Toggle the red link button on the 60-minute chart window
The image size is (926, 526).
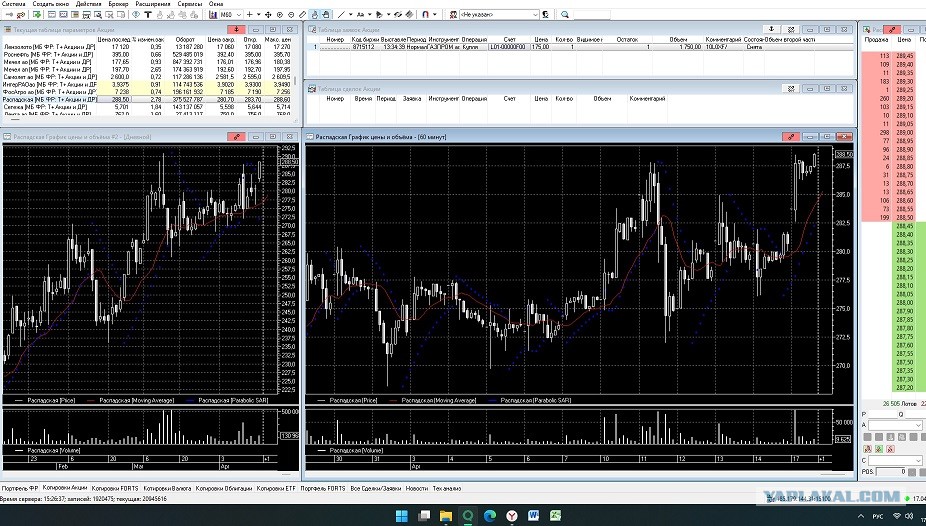point(791,137)
